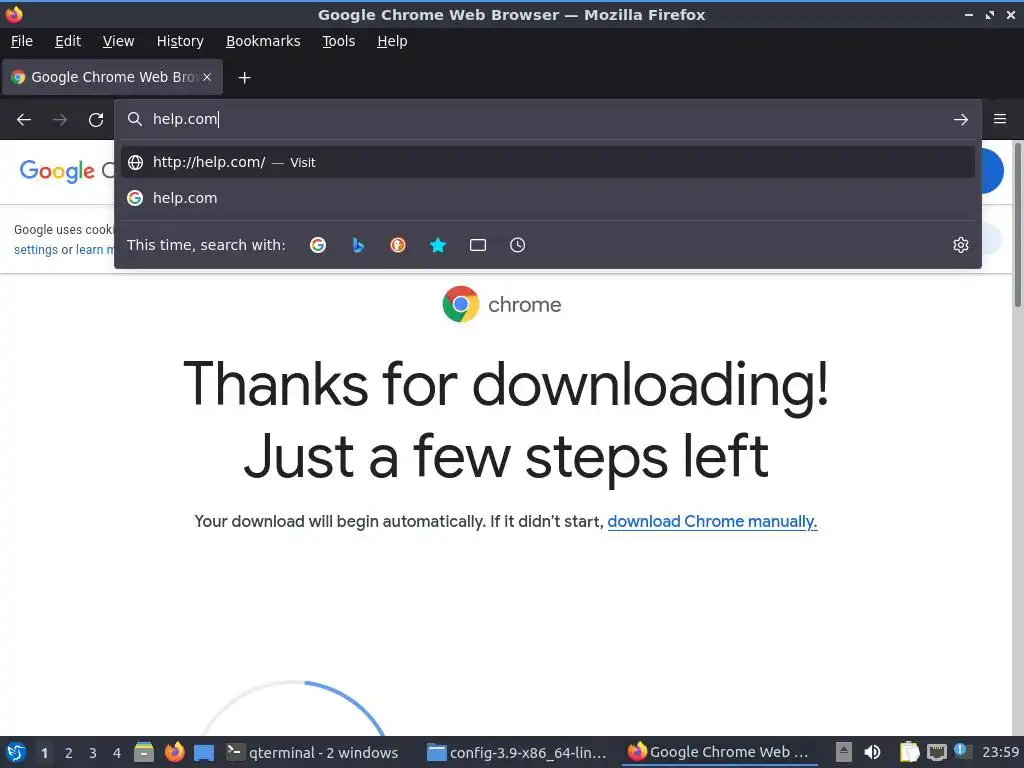
Task: Click the taskbar clock 23:59
Action: 1000,752
